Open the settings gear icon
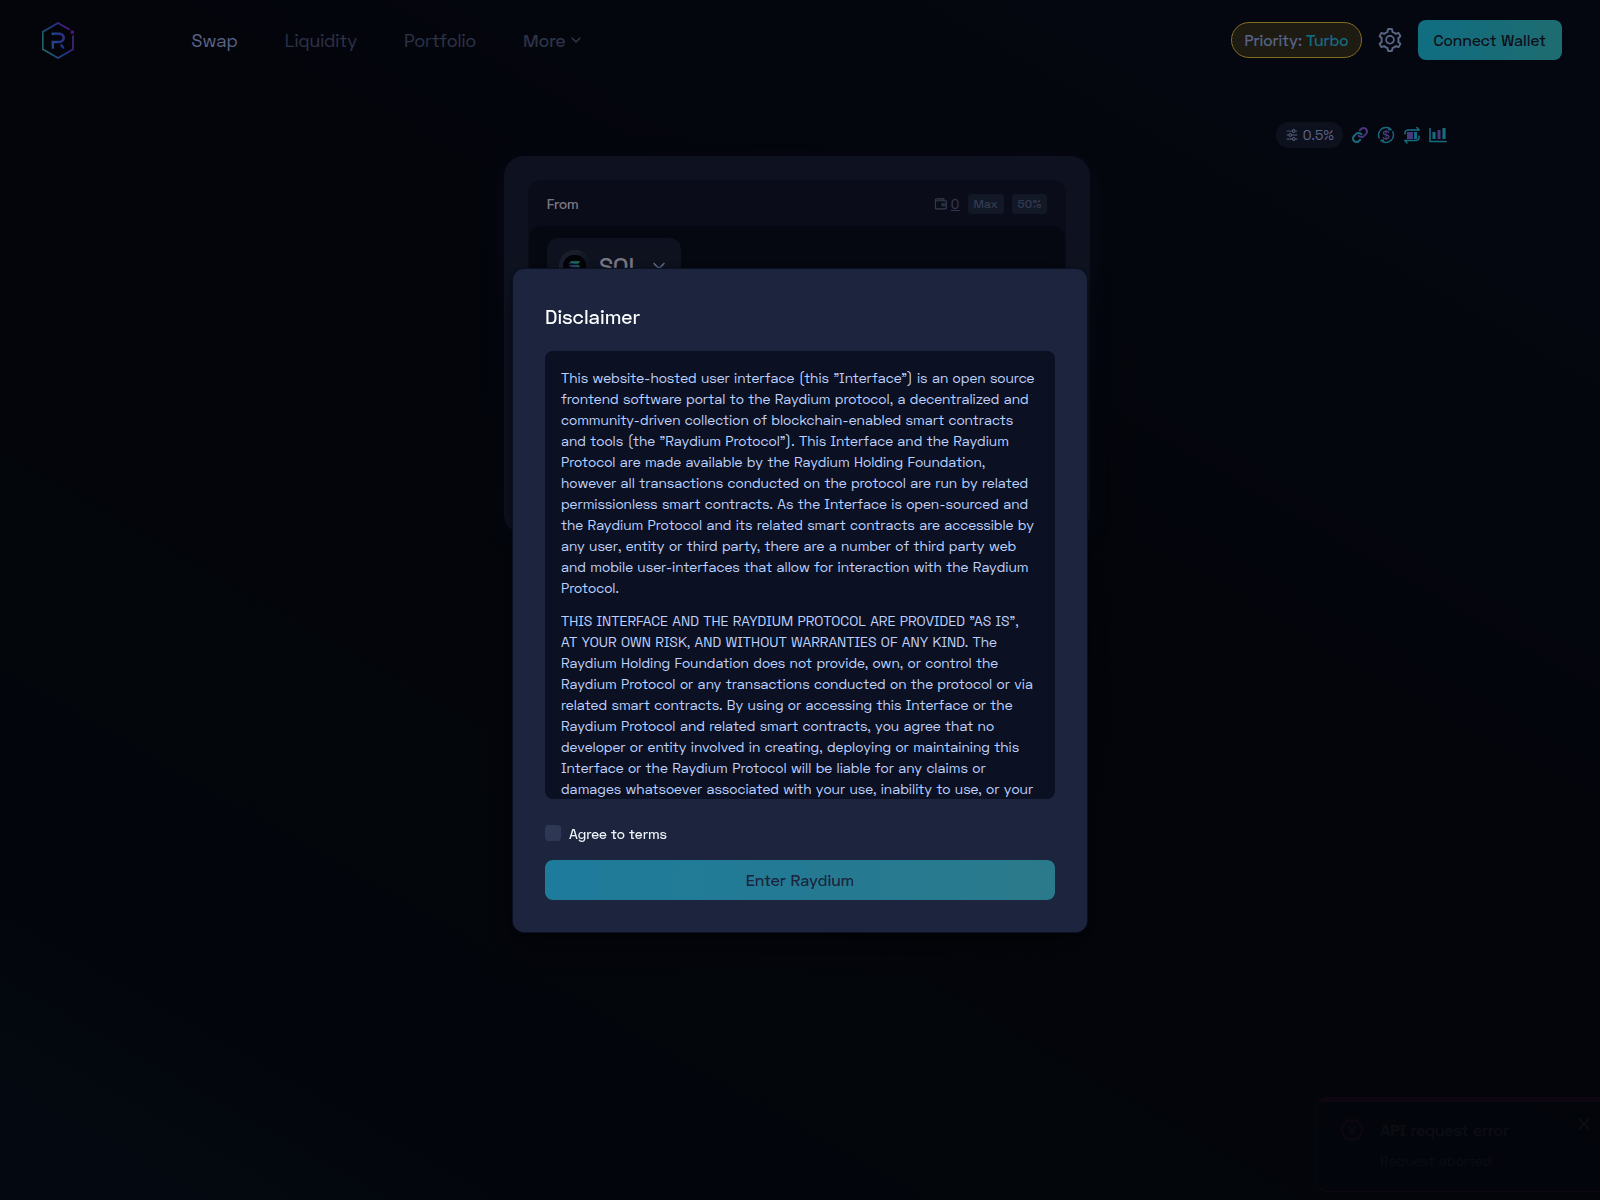The image size is (1600, 1200). tap(1390, 40)
